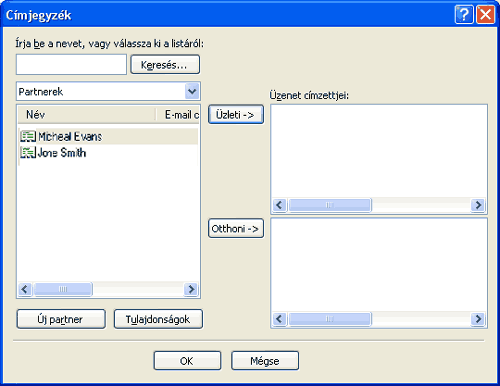500x386 pixels.
Task: Click the Keresés... button
Action: tap(165, 65)
